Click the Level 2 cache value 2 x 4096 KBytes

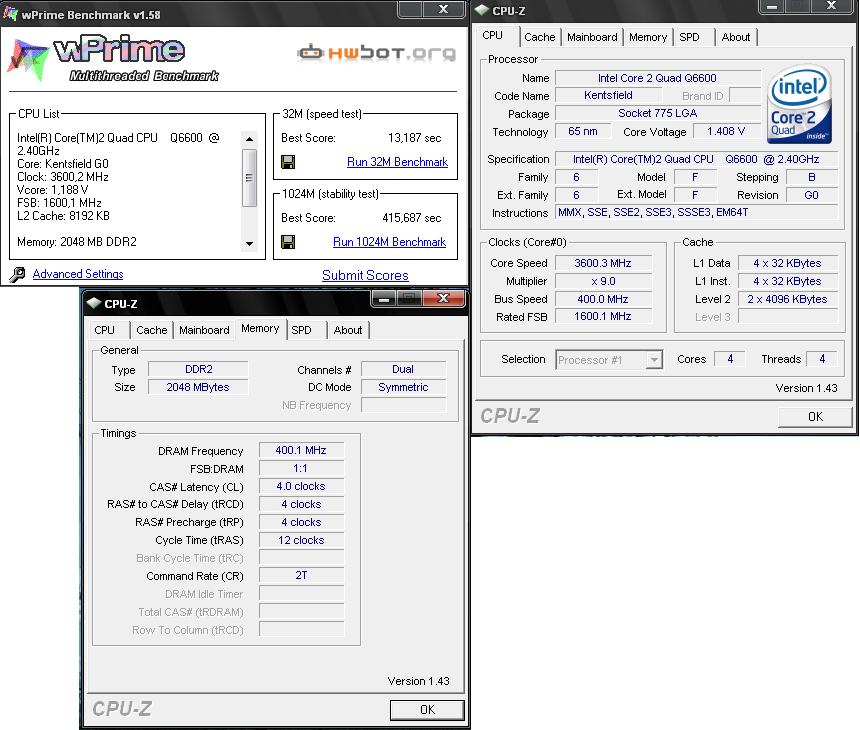tap(787, 299)
